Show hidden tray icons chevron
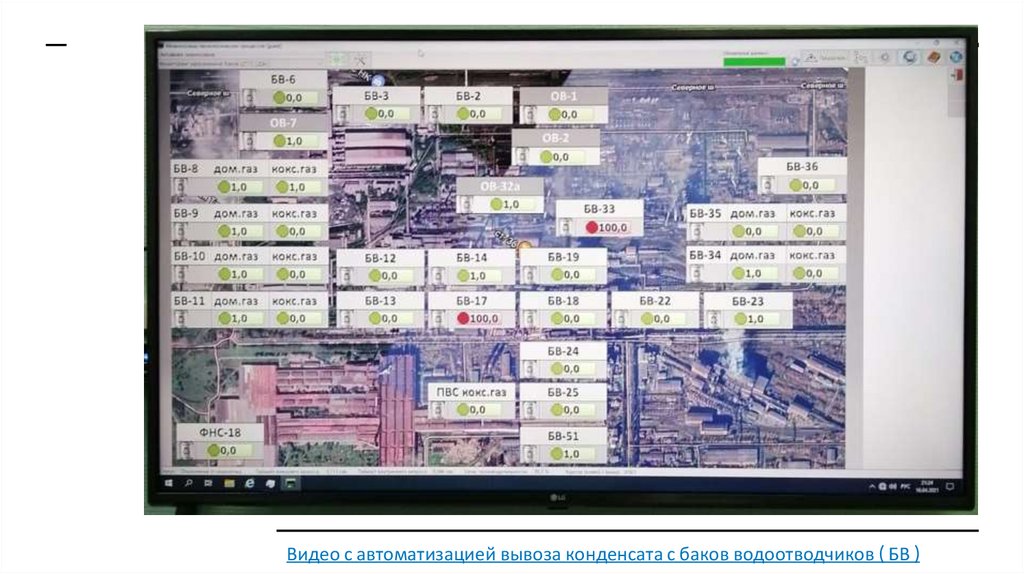The width and height of the screenshot is (1024, 574). [x=871, y=486]
